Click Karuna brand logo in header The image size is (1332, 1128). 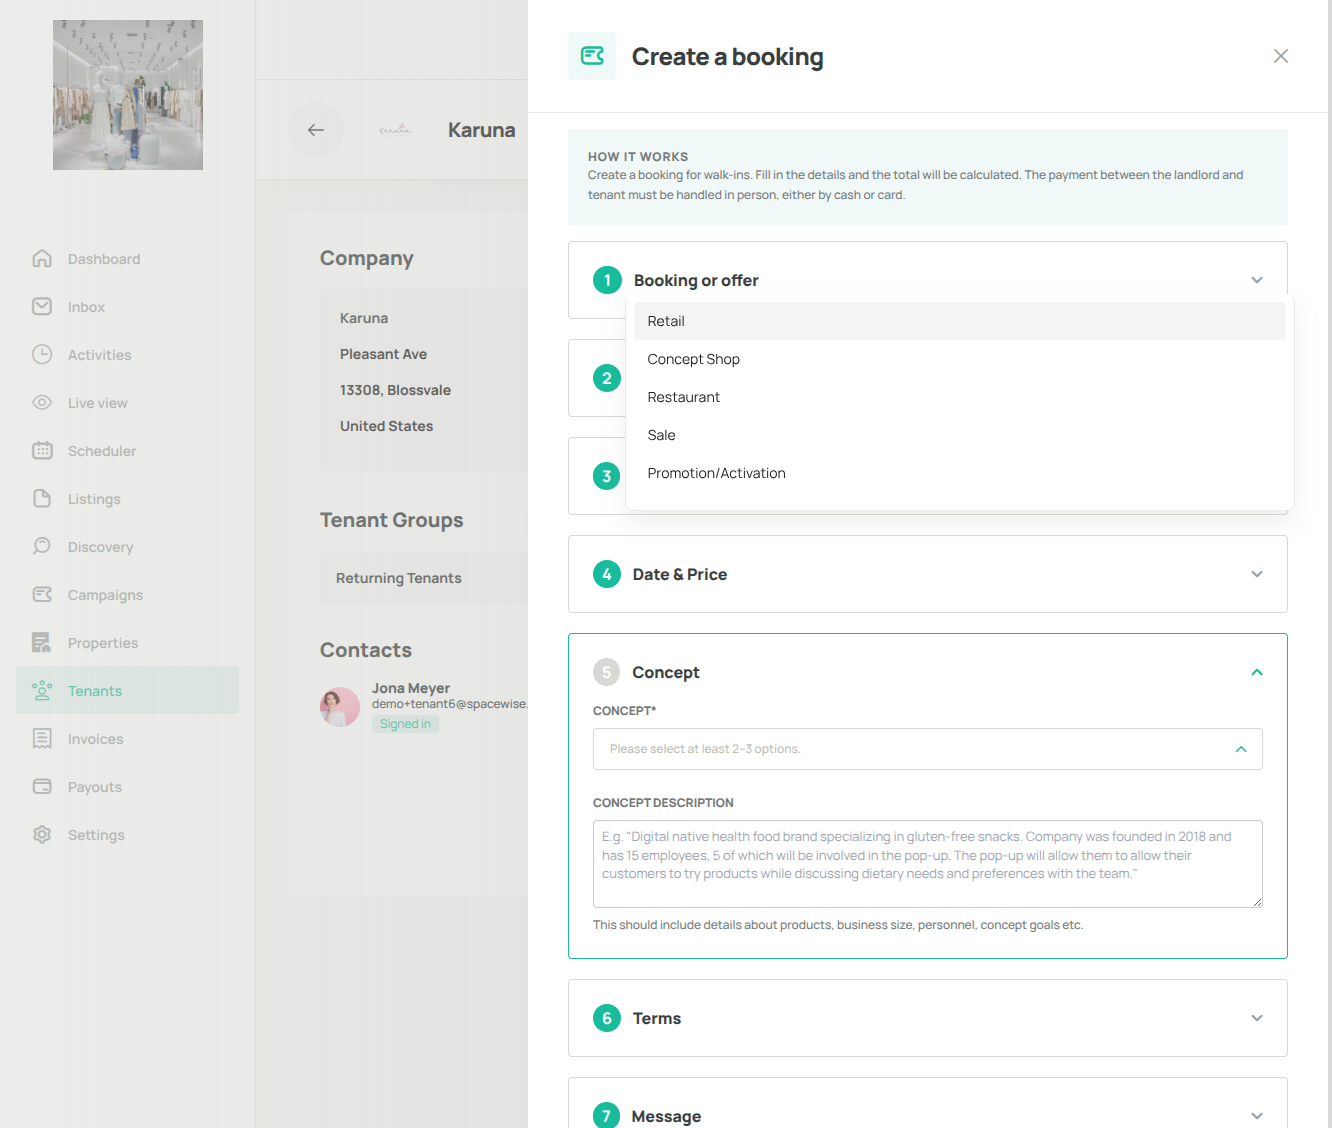396,130
